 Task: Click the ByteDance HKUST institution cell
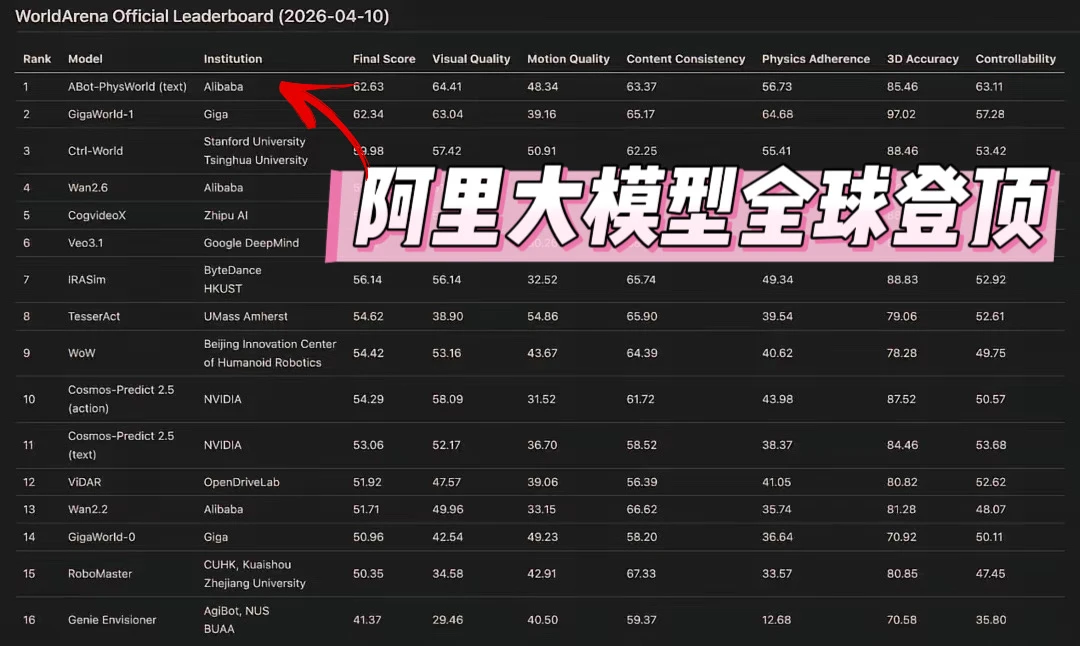point(232,280)
